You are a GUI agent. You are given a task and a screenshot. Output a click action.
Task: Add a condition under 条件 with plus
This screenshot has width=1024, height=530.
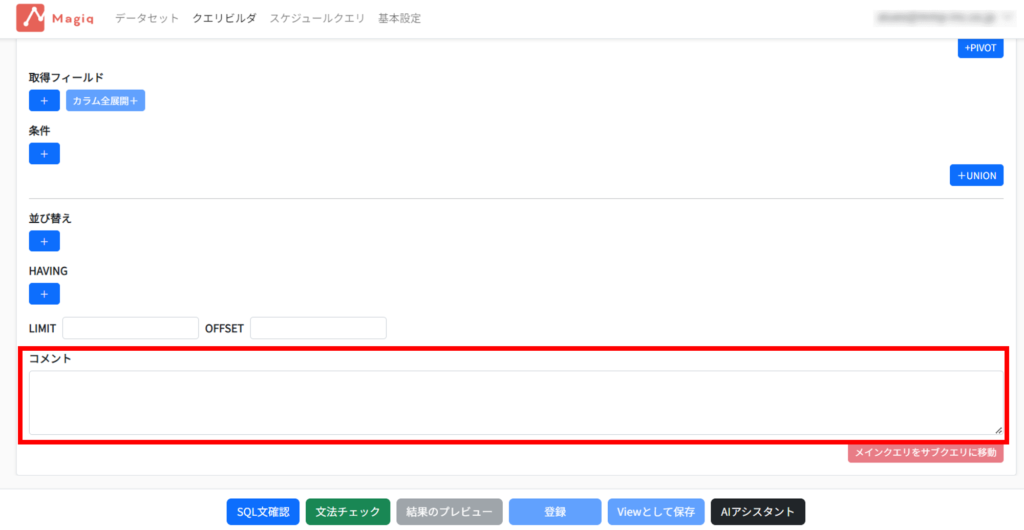coord(44,154)
